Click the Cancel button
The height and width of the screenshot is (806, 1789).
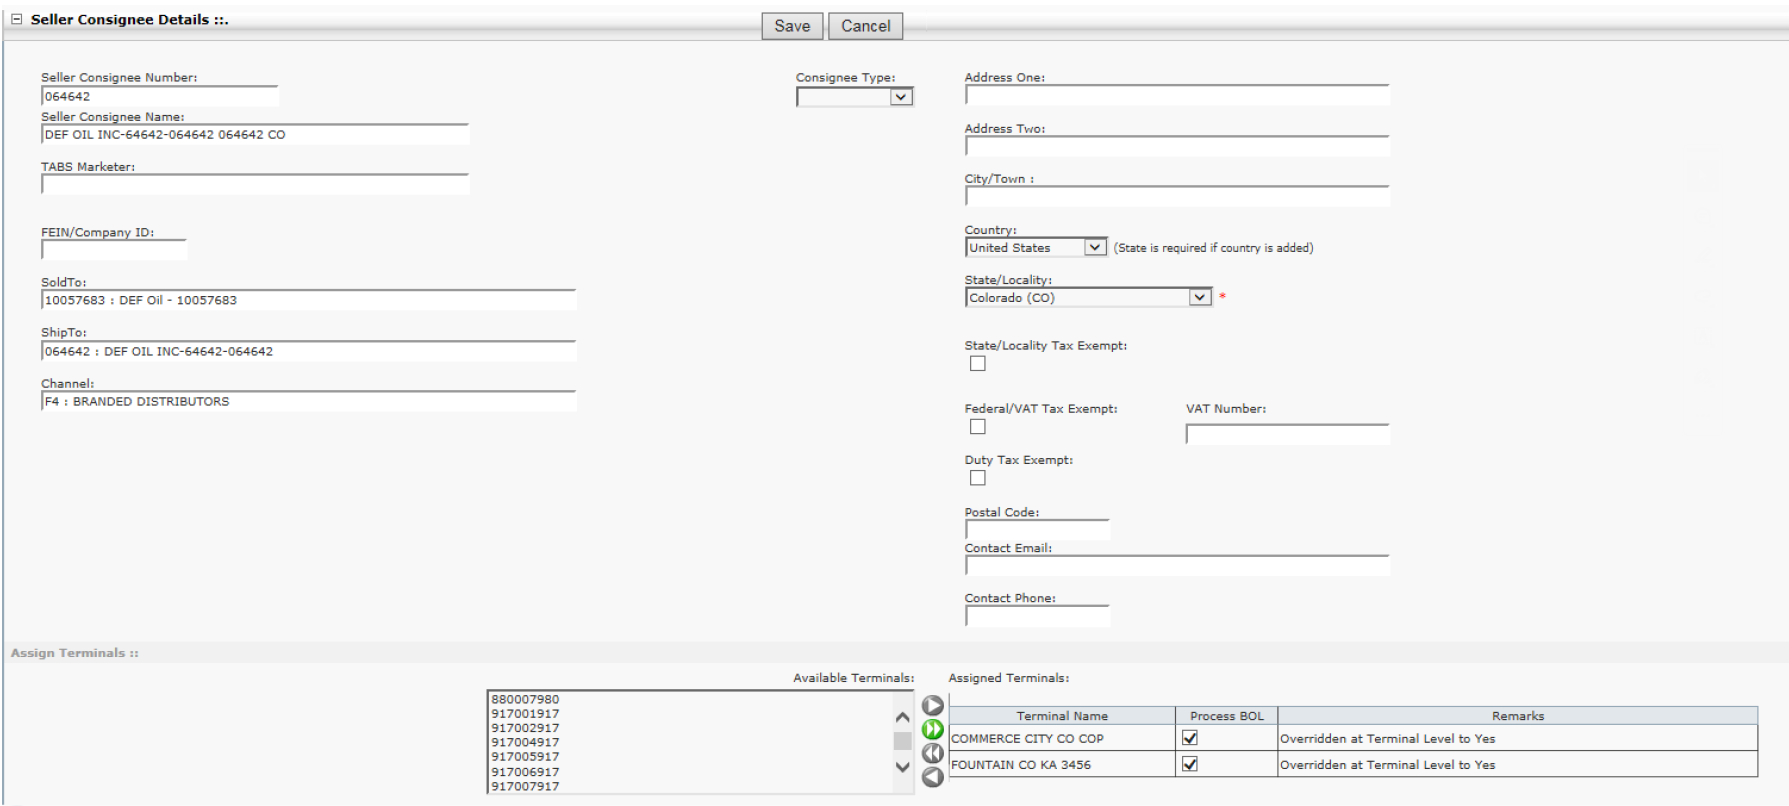[x=865, y=26]
